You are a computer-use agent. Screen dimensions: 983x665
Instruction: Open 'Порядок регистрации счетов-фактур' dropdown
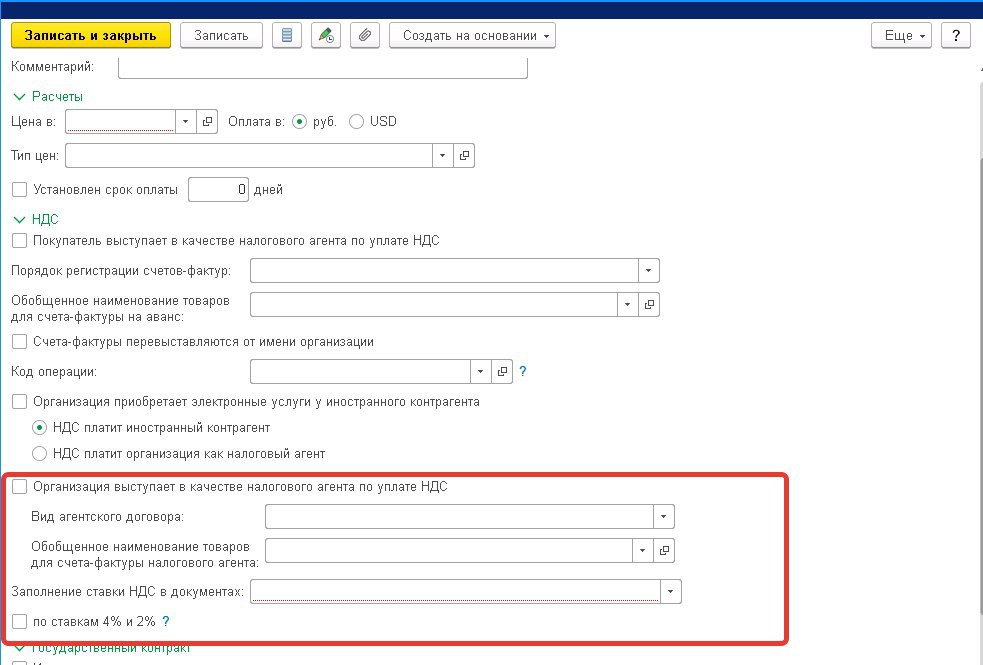click(x=649, y=271)
